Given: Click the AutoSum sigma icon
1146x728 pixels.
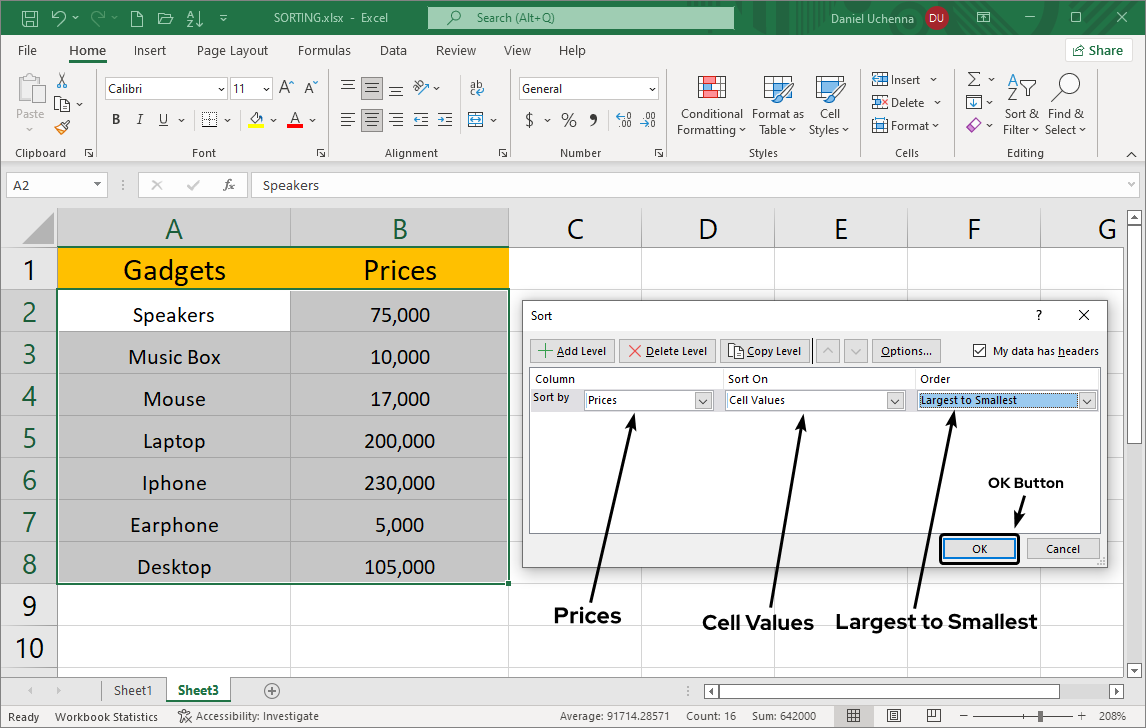Looking at the screenshot, I should 974,79.
